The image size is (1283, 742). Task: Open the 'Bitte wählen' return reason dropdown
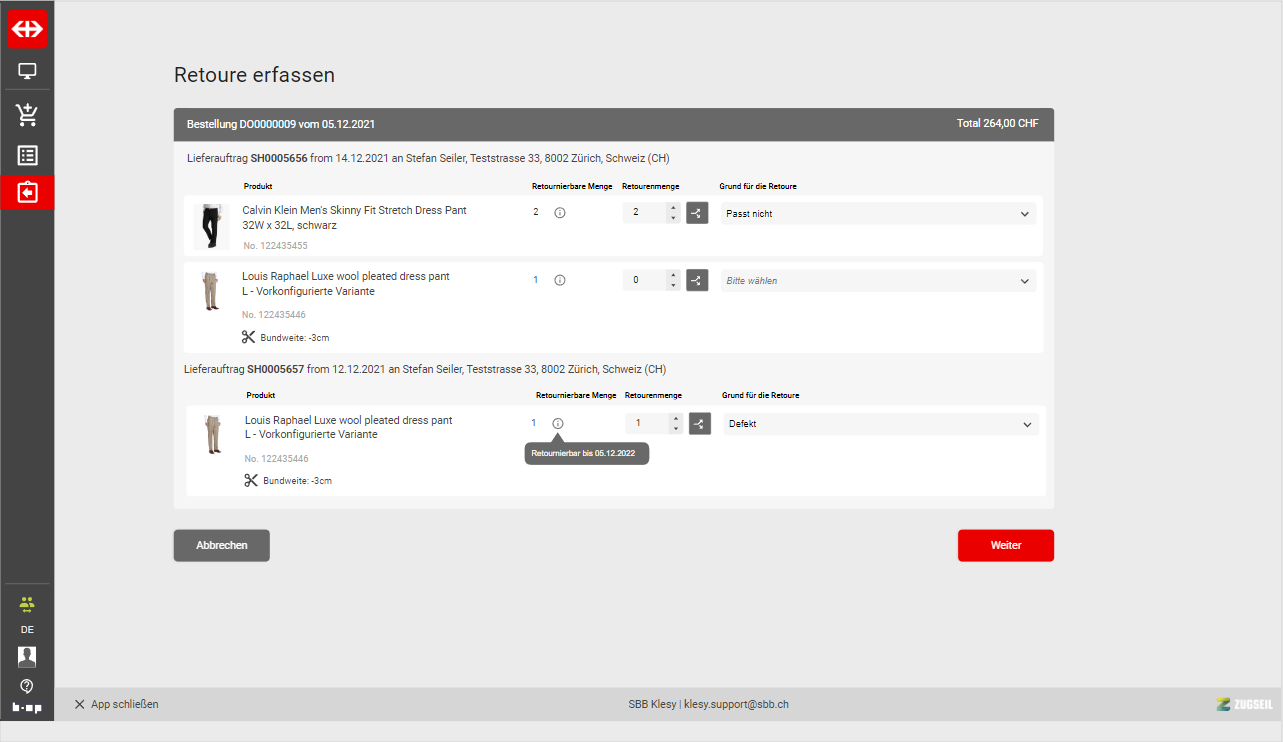click(878, 281)
